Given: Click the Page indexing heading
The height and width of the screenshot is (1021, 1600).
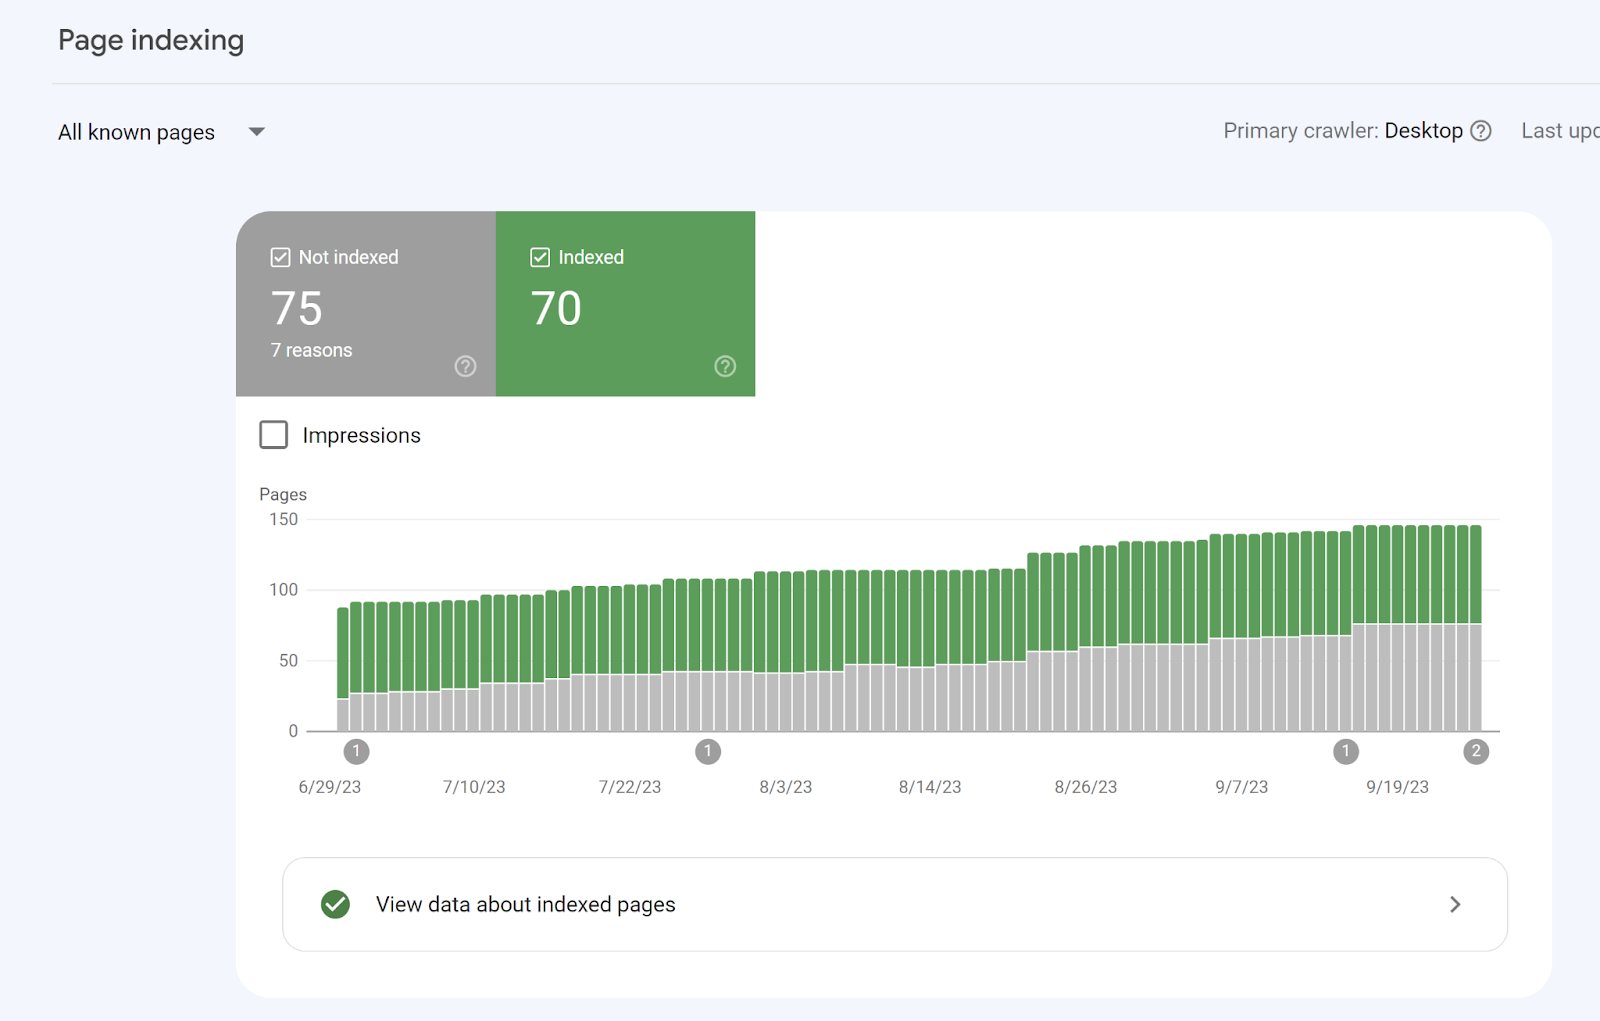Looking at the screenshot, I should click(151, 40).
